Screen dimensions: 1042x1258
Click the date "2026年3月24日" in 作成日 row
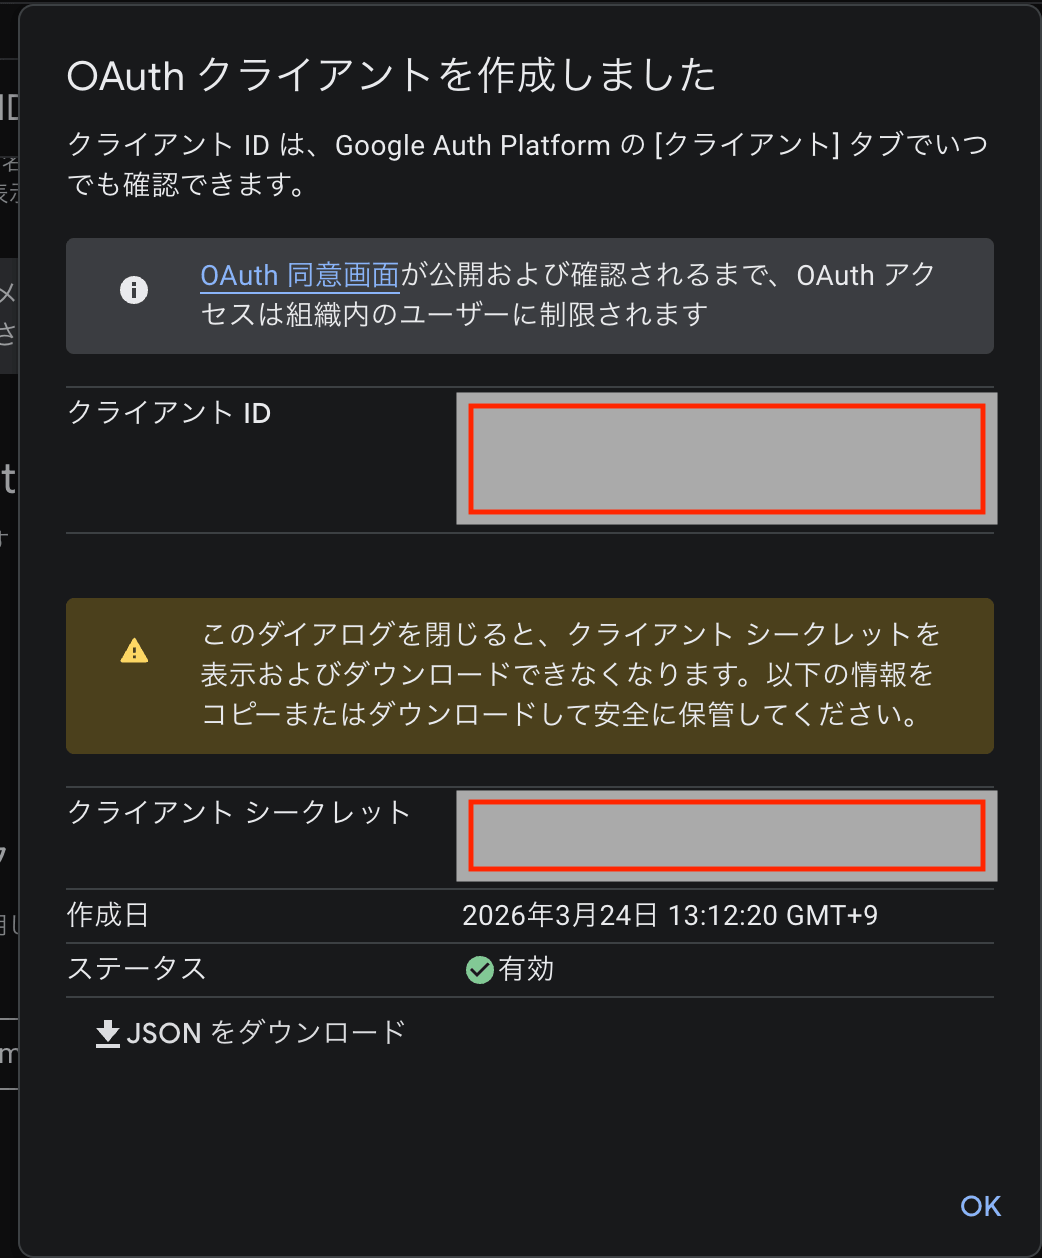coord(560,915)
